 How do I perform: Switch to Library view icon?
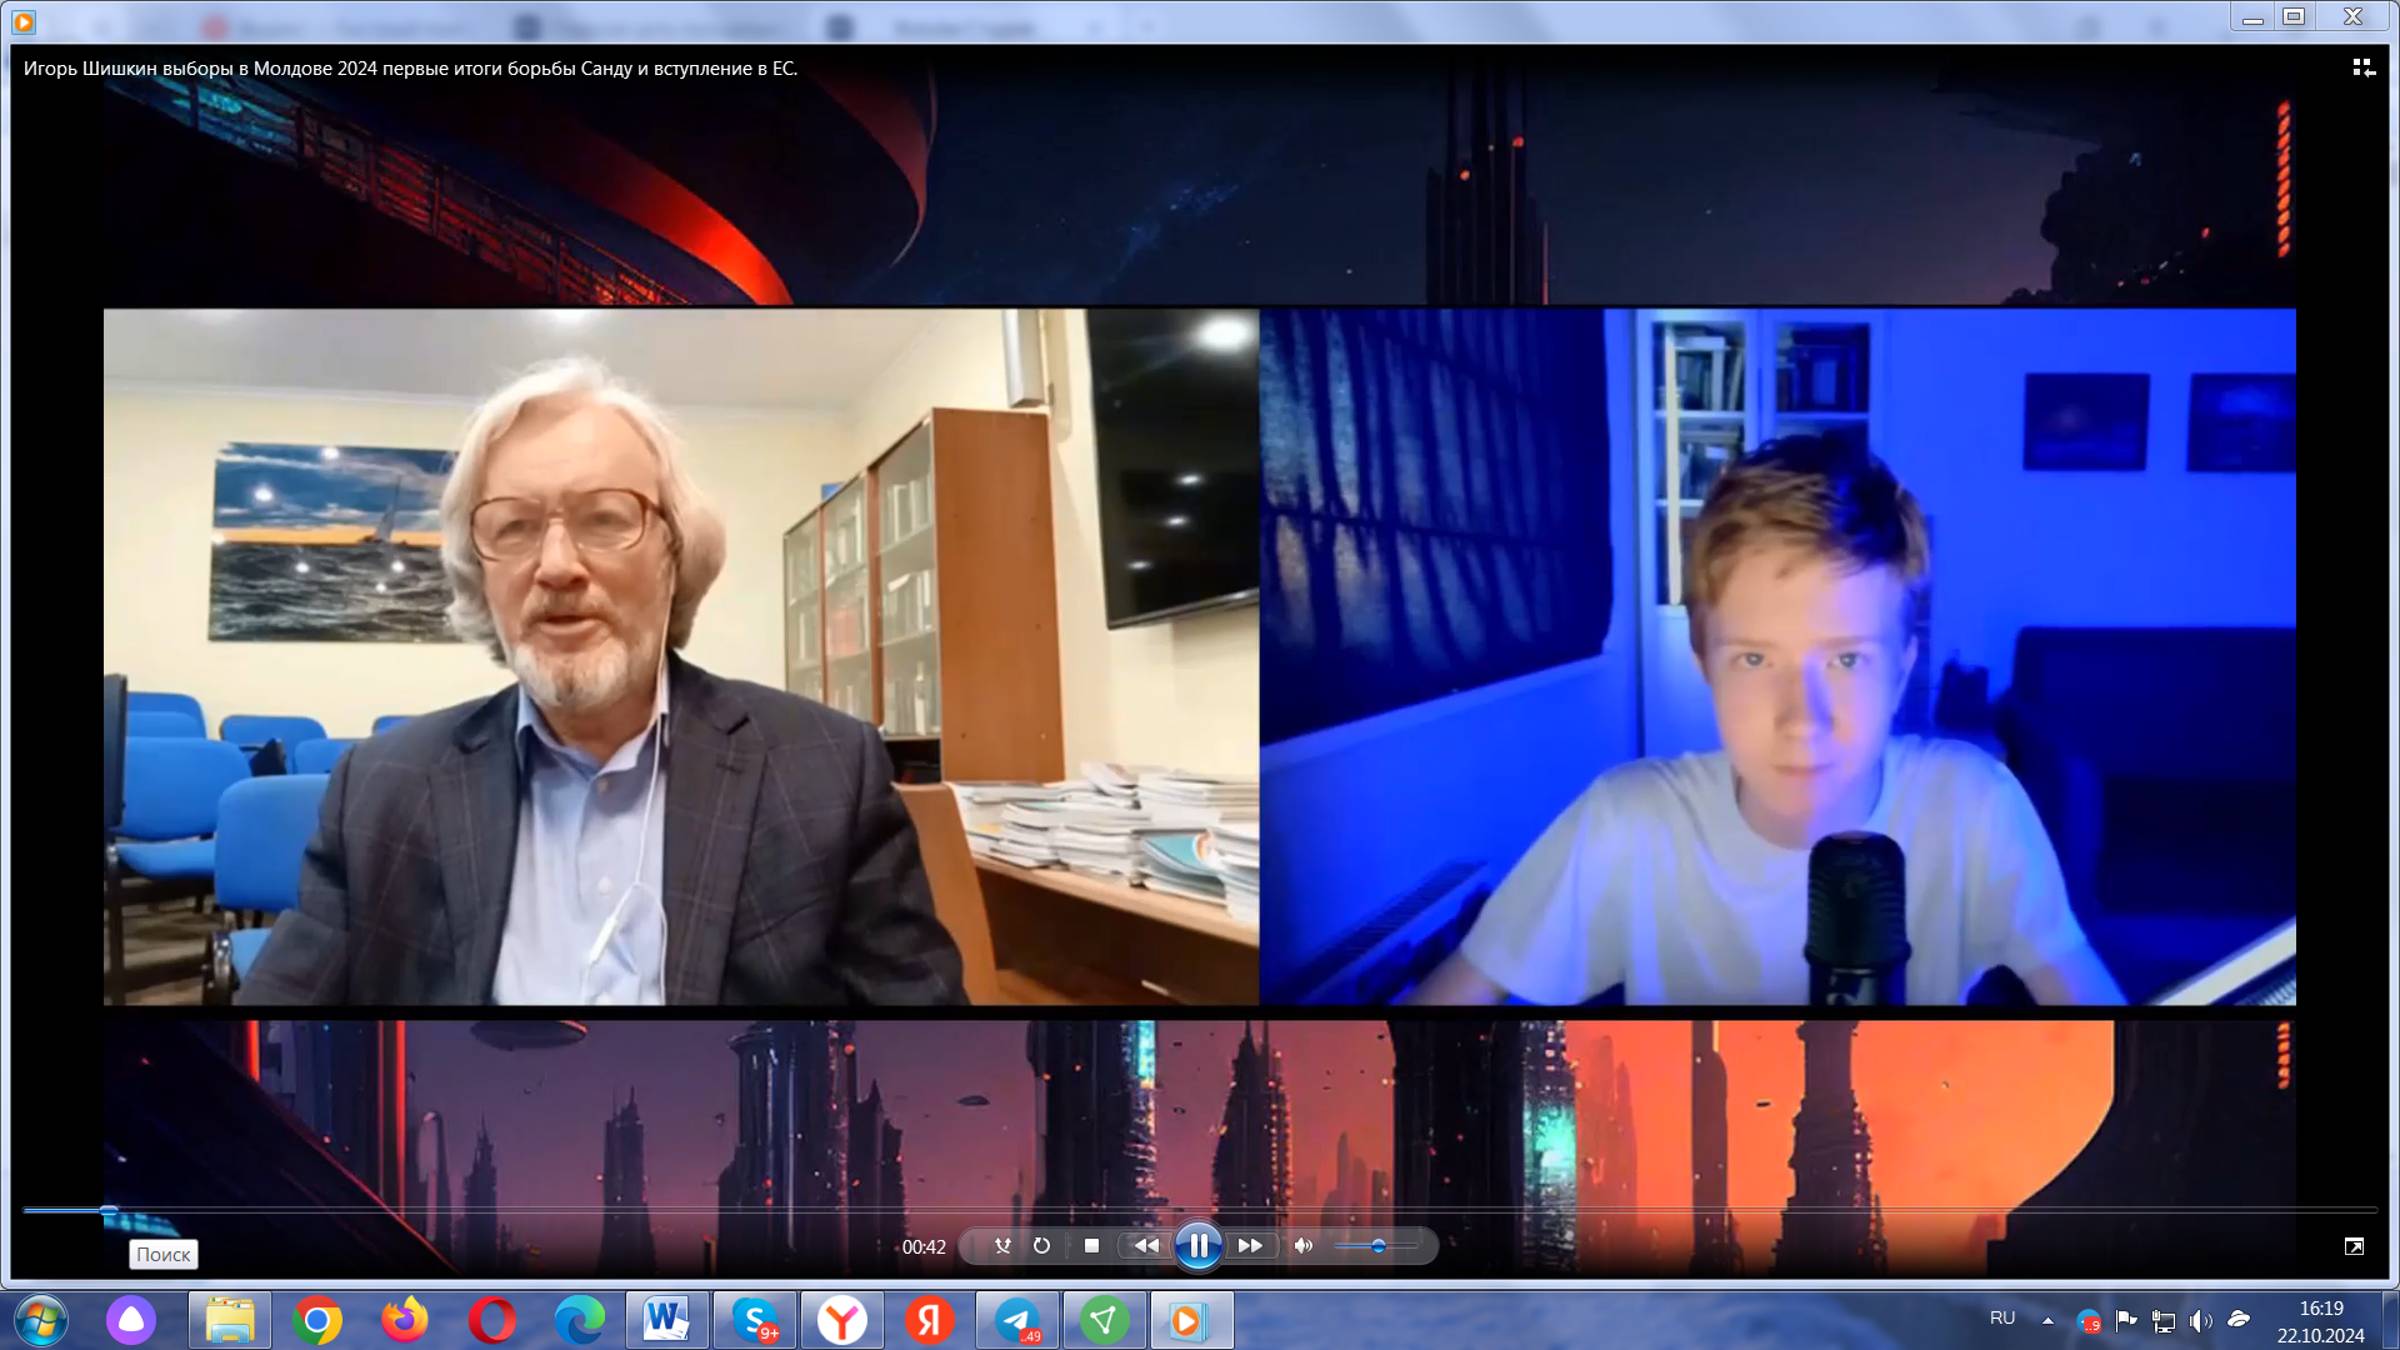[2363, 68]
